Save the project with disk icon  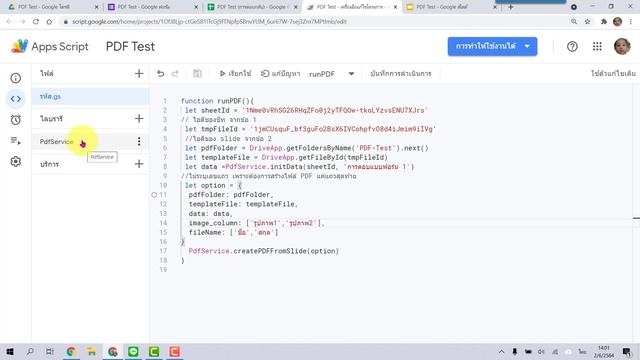tap(197, 73)
